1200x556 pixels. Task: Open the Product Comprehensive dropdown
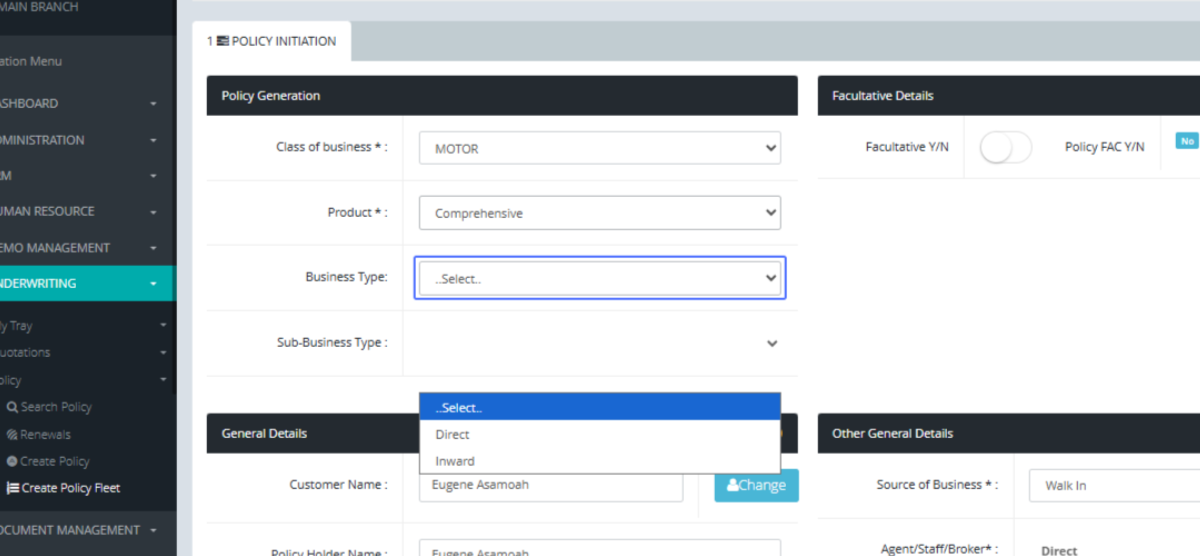pos(599,213)
